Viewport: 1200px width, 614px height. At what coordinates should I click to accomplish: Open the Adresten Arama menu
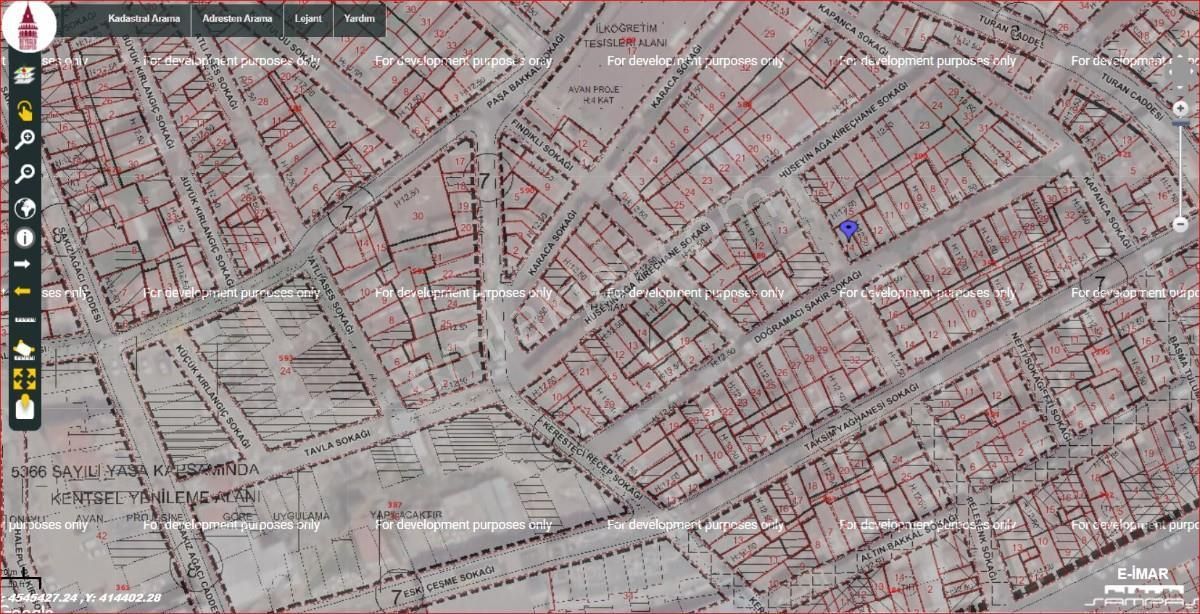click(x=239, y=17)
